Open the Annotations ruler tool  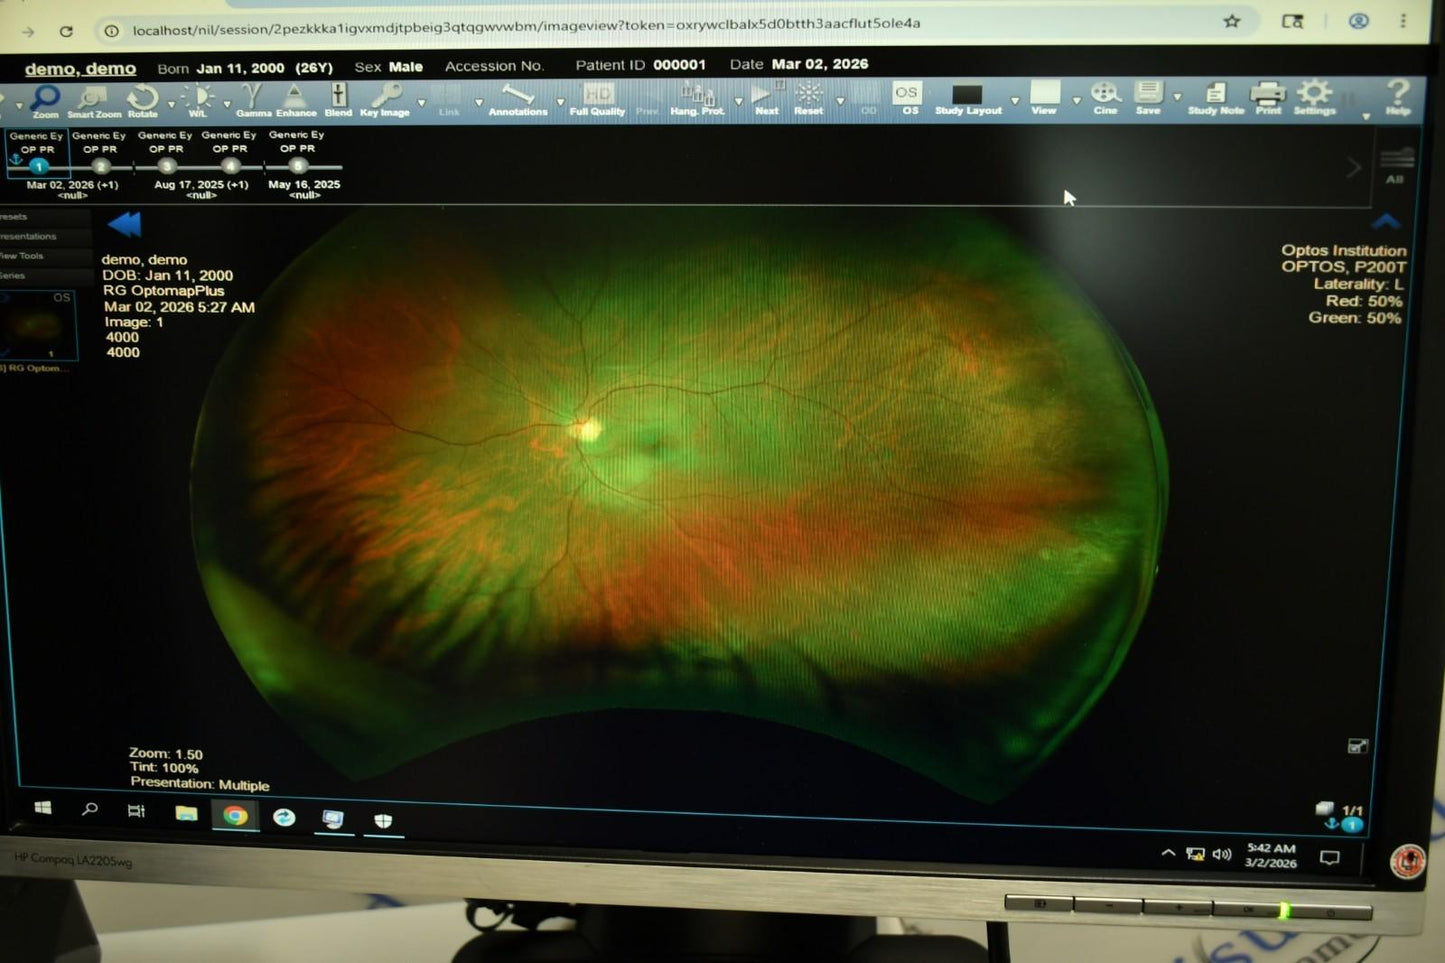[x=518, y=101]
